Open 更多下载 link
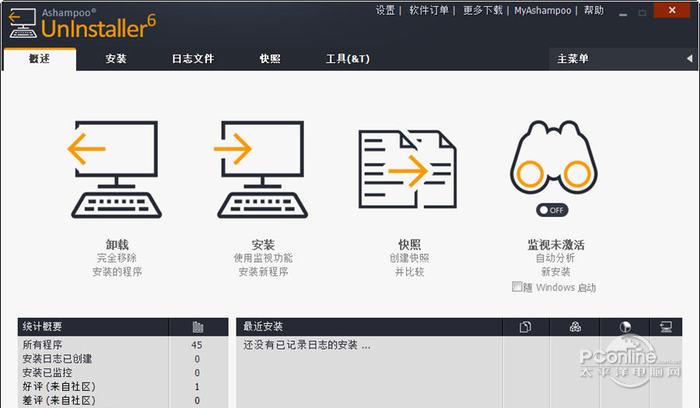This screenshot has width=700, height=408. click(x=483, y=10)
